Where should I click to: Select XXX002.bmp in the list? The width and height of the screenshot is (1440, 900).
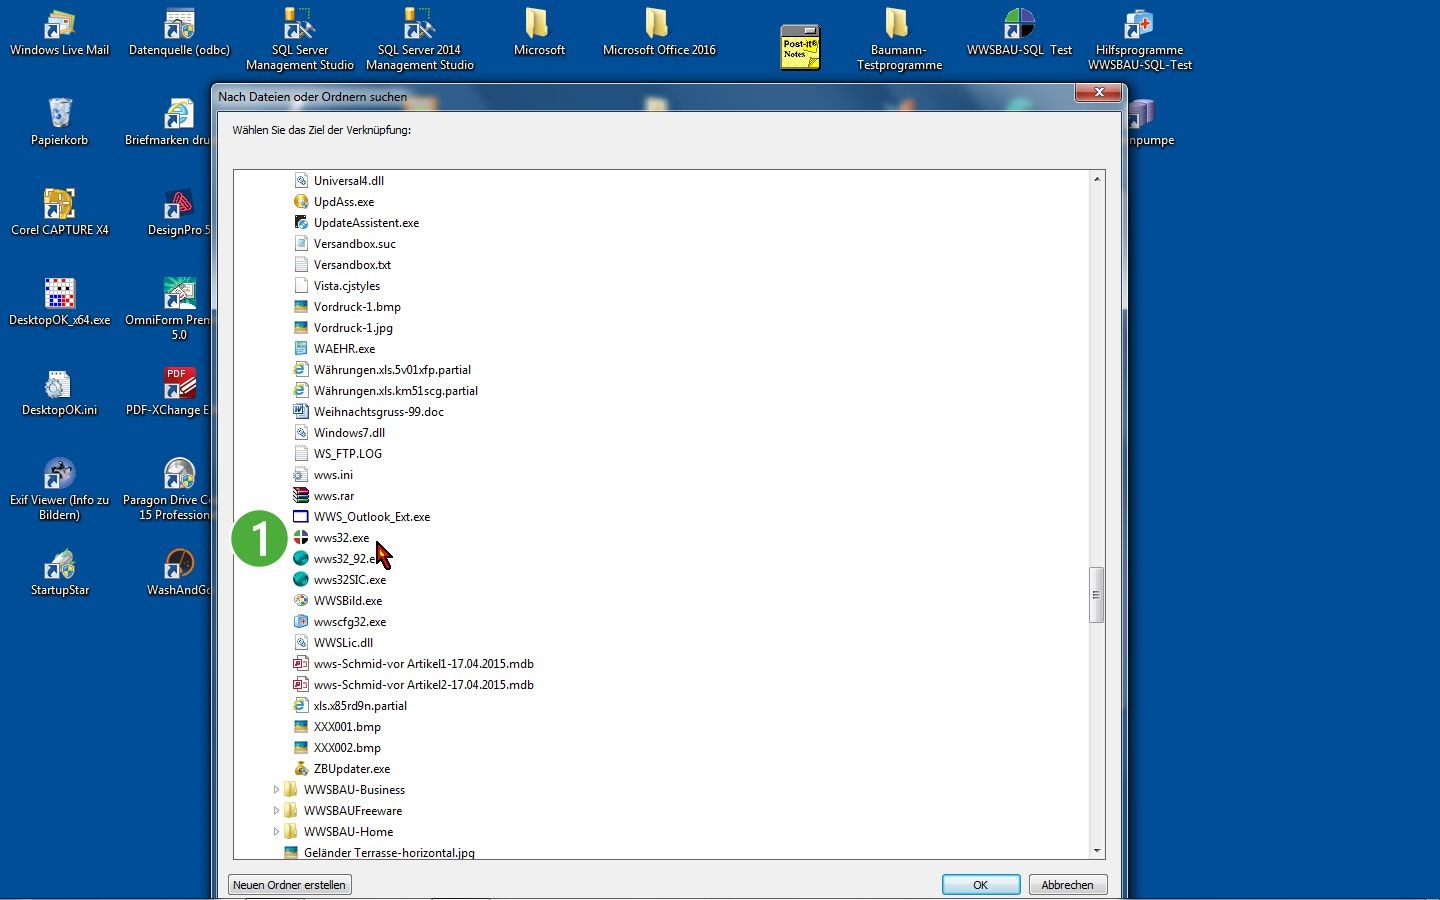(x=347, y=748)
